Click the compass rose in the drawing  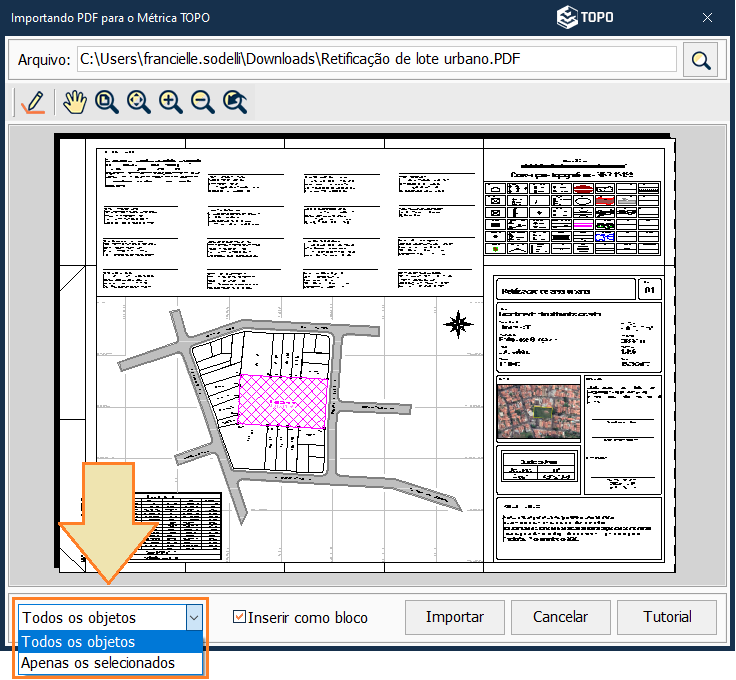(459, 323)
